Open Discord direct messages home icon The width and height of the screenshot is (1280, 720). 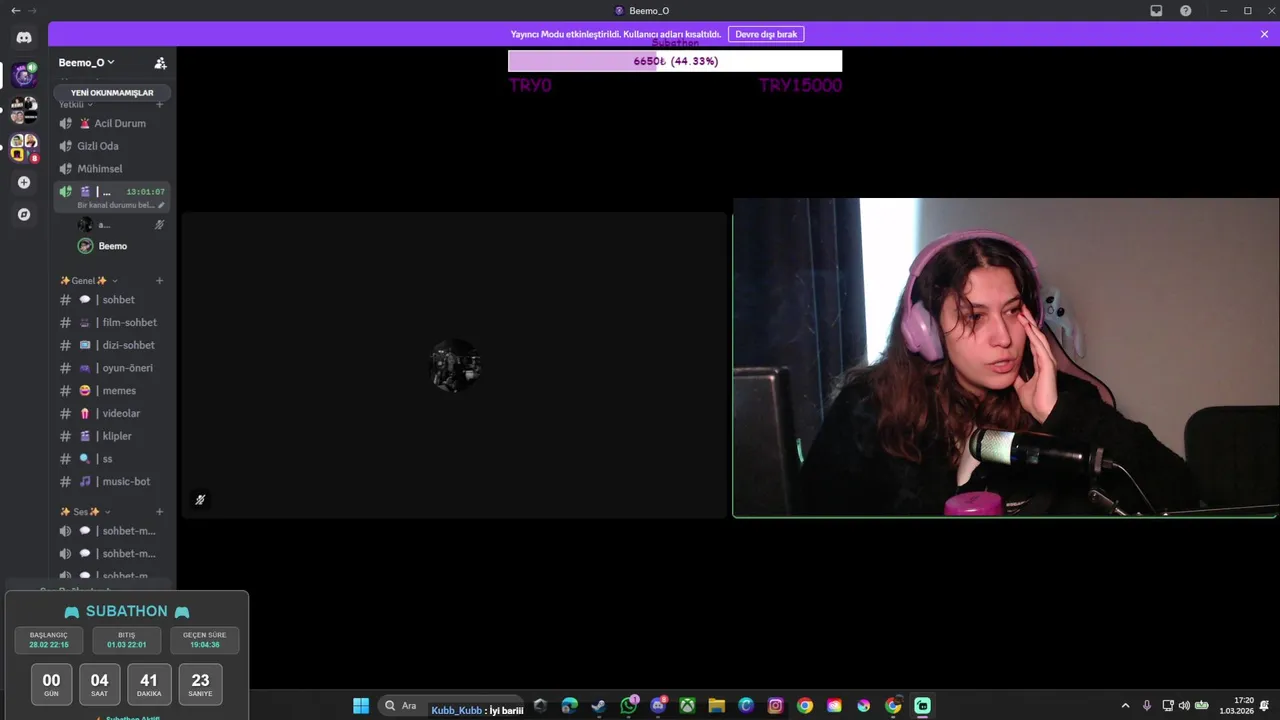(24, 37)
